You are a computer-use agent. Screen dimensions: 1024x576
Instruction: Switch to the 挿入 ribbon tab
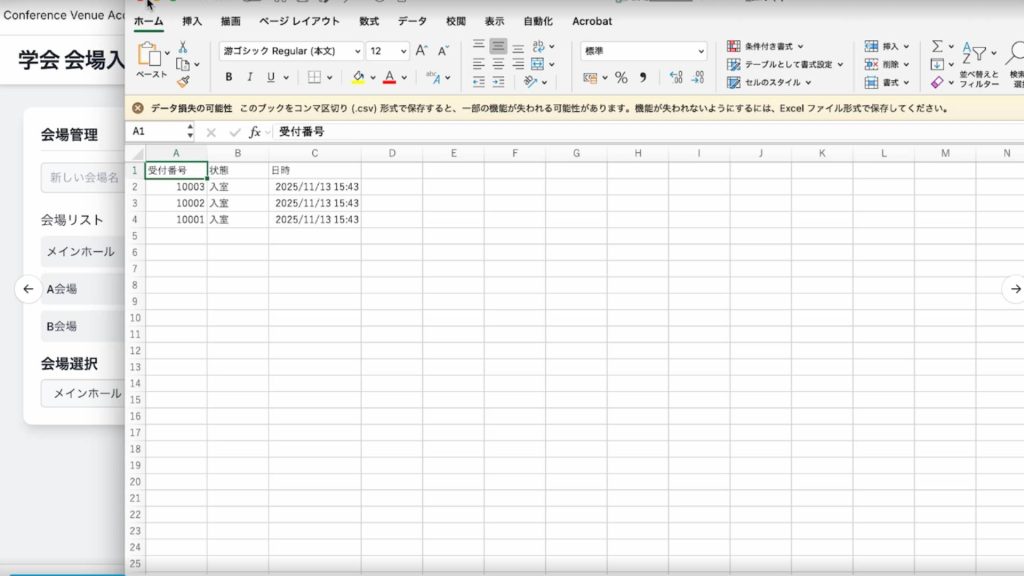tap(192, 21)
